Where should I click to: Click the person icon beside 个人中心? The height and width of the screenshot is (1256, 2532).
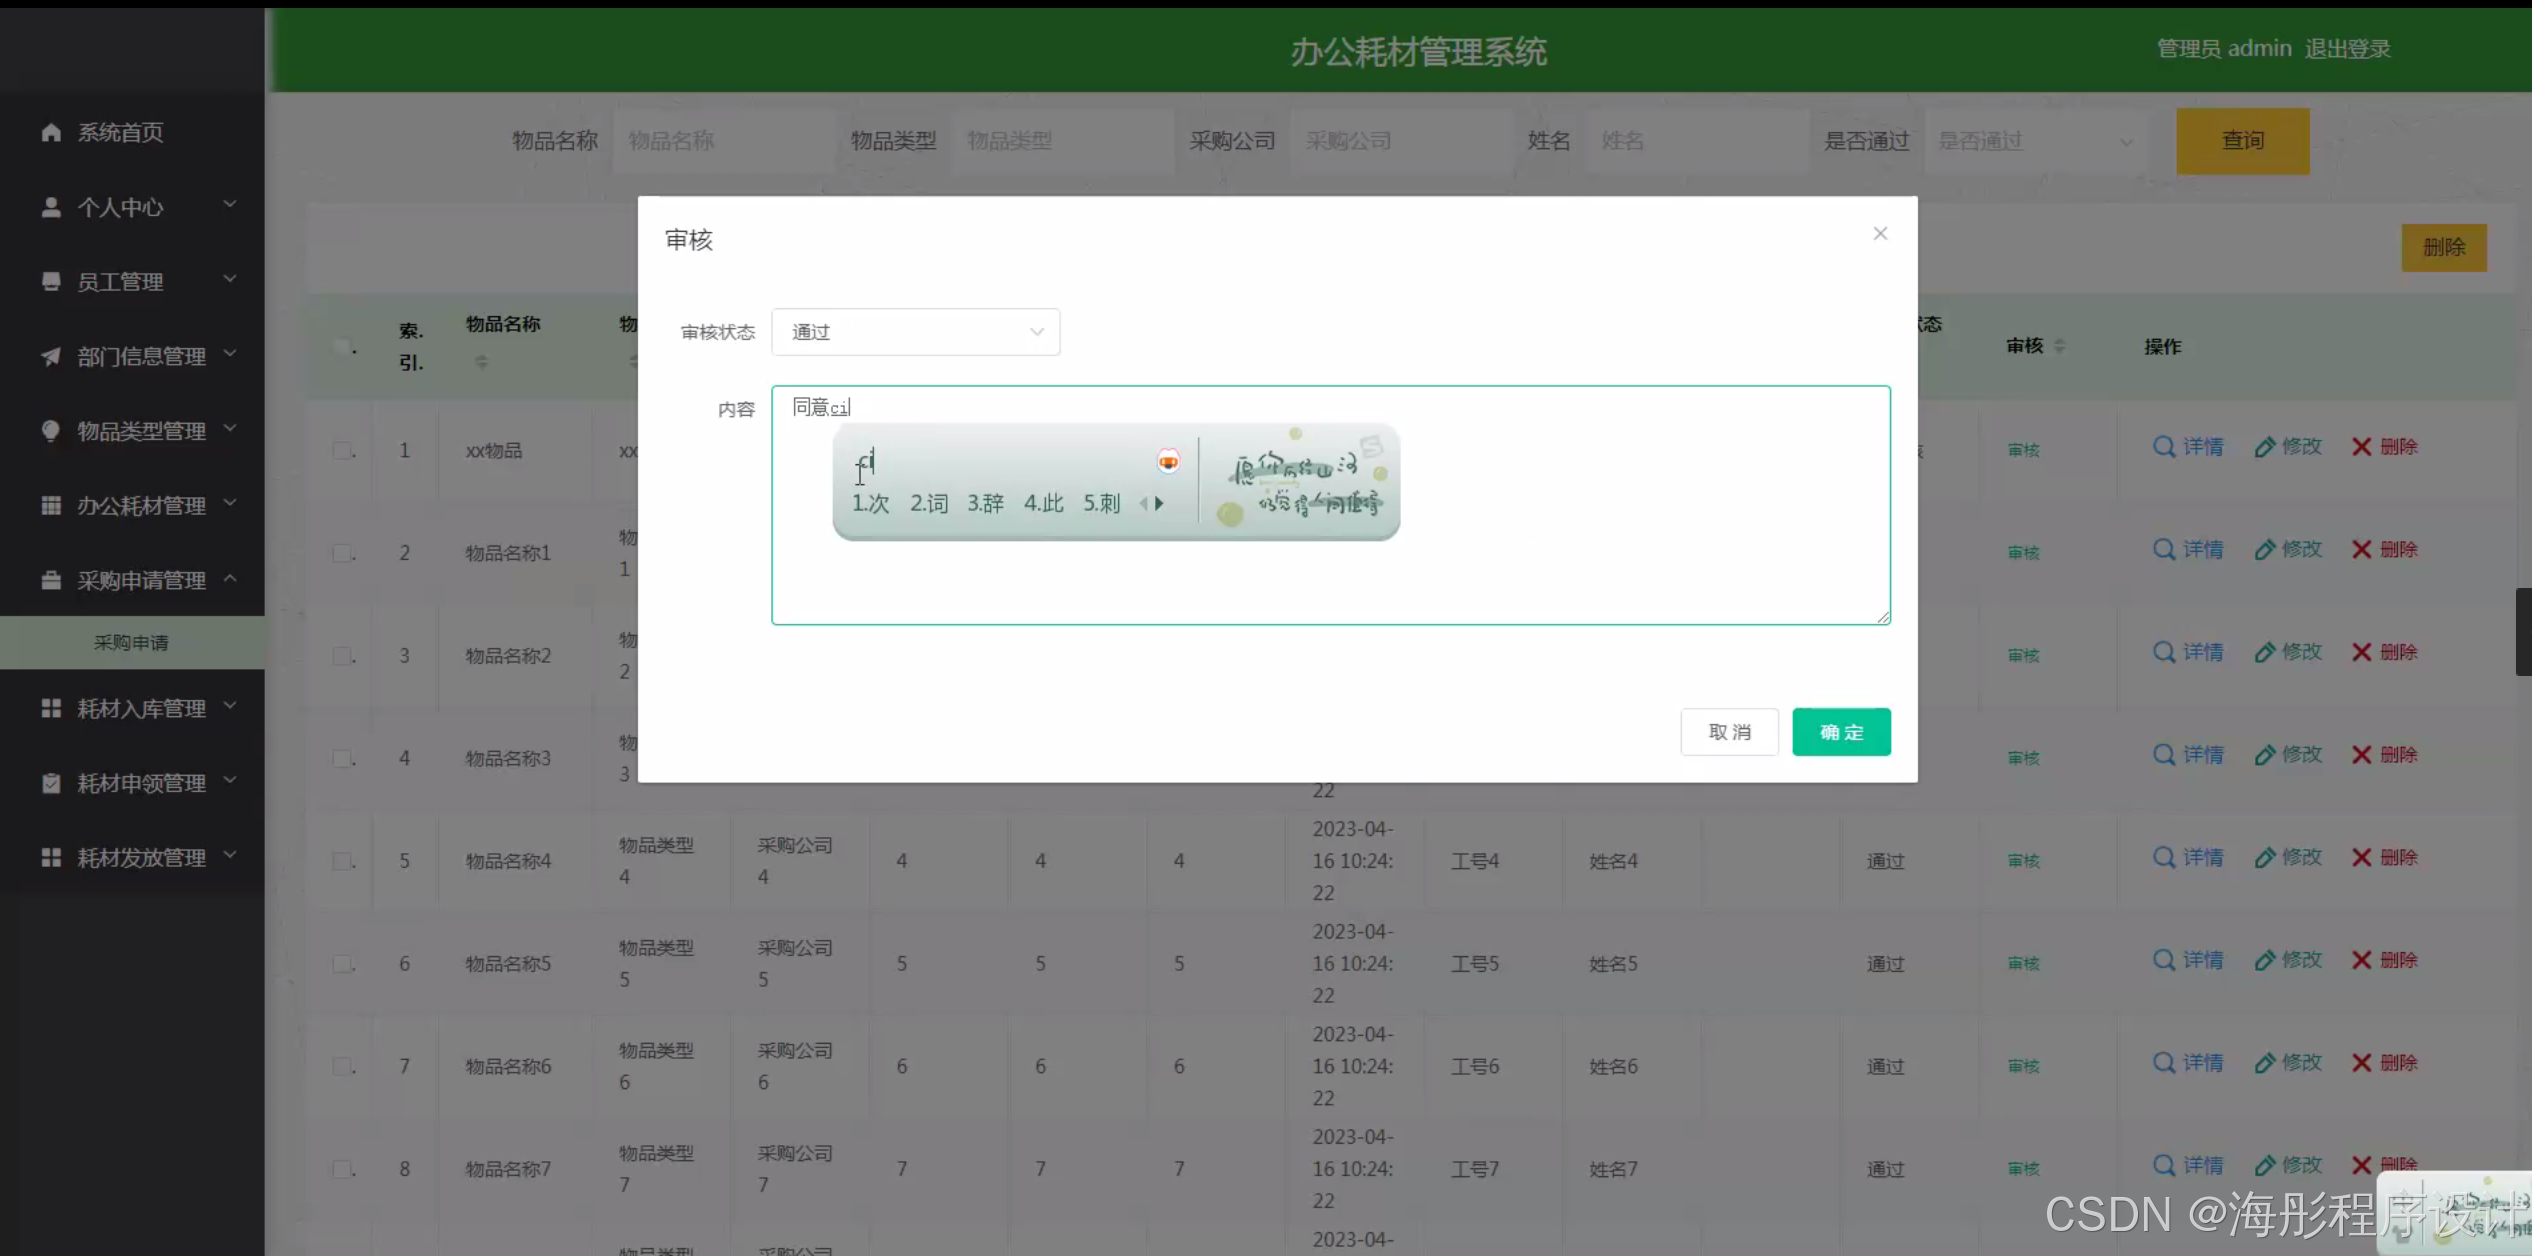click(x=51, y=207)
